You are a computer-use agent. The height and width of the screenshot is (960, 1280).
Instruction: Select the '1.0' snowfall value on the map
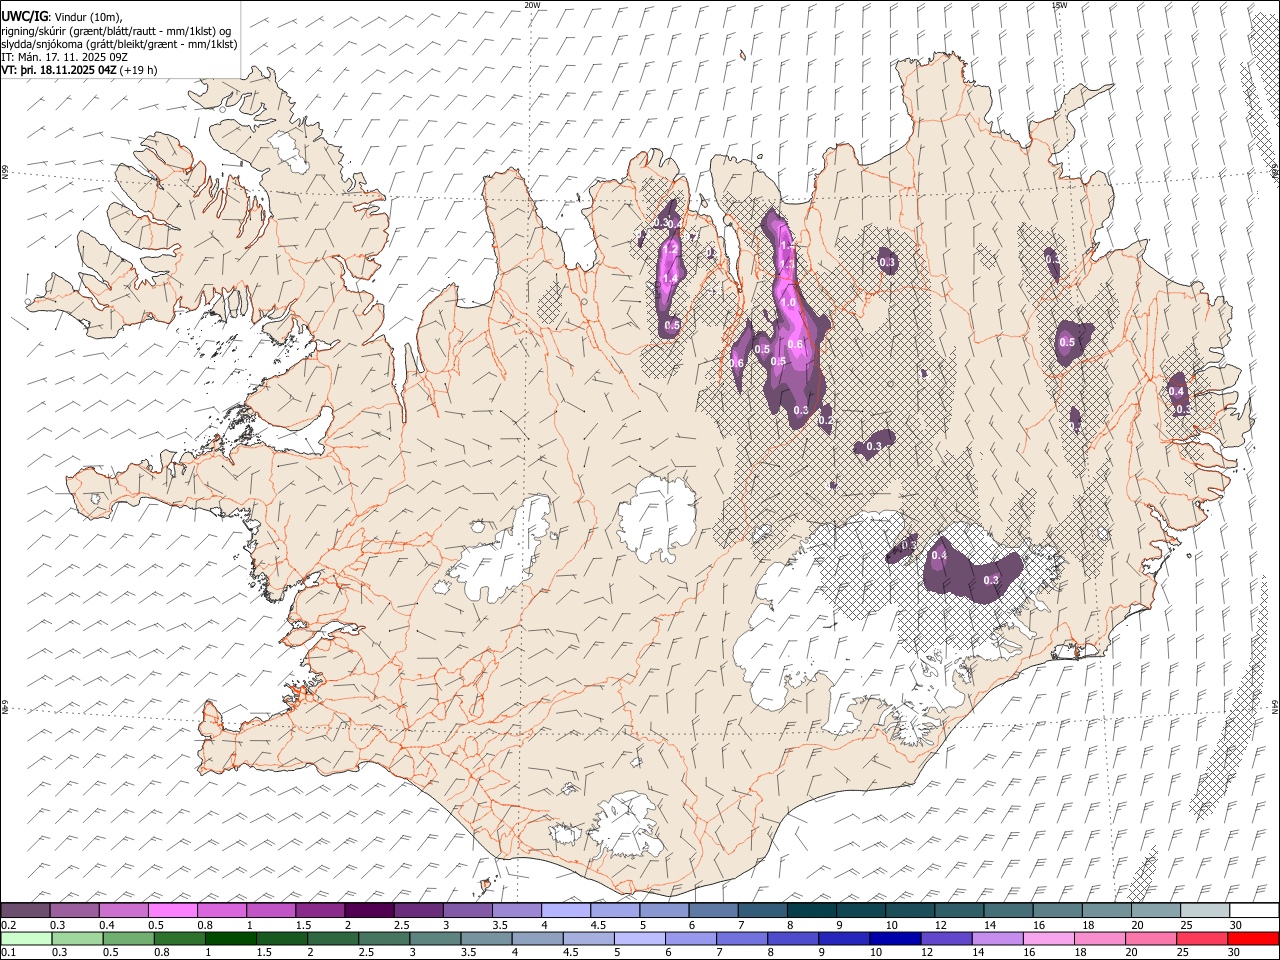tap(788, 303)
